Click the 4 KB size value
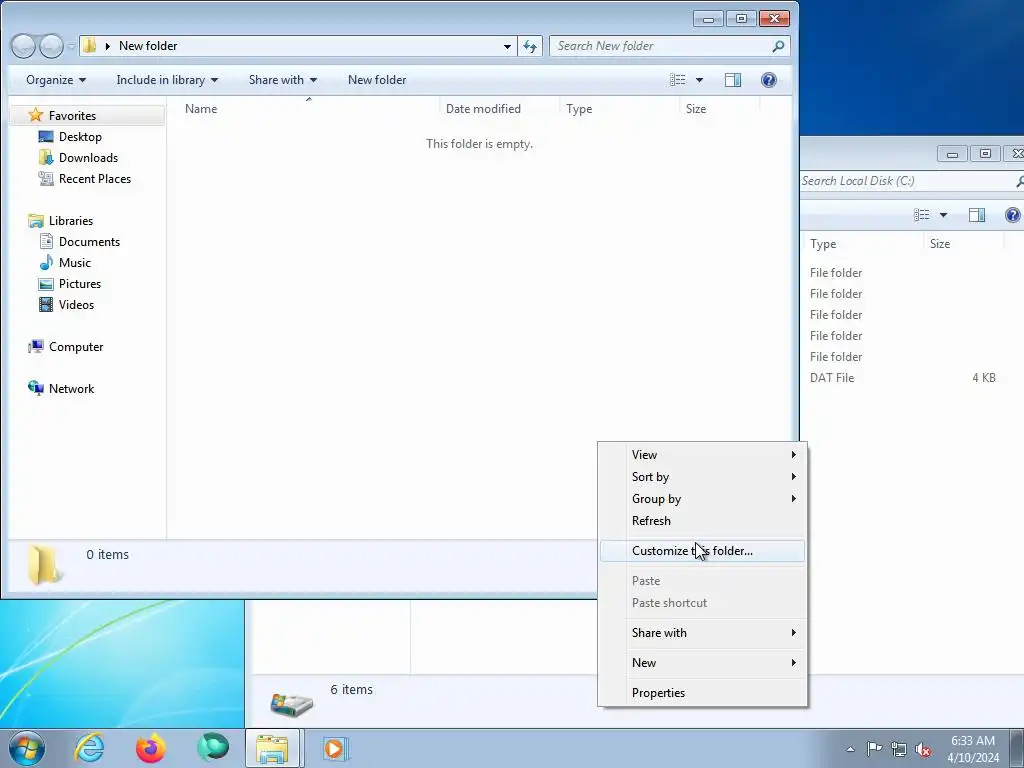This screenshot has width=1024, height=768. (x=984, y=377)
